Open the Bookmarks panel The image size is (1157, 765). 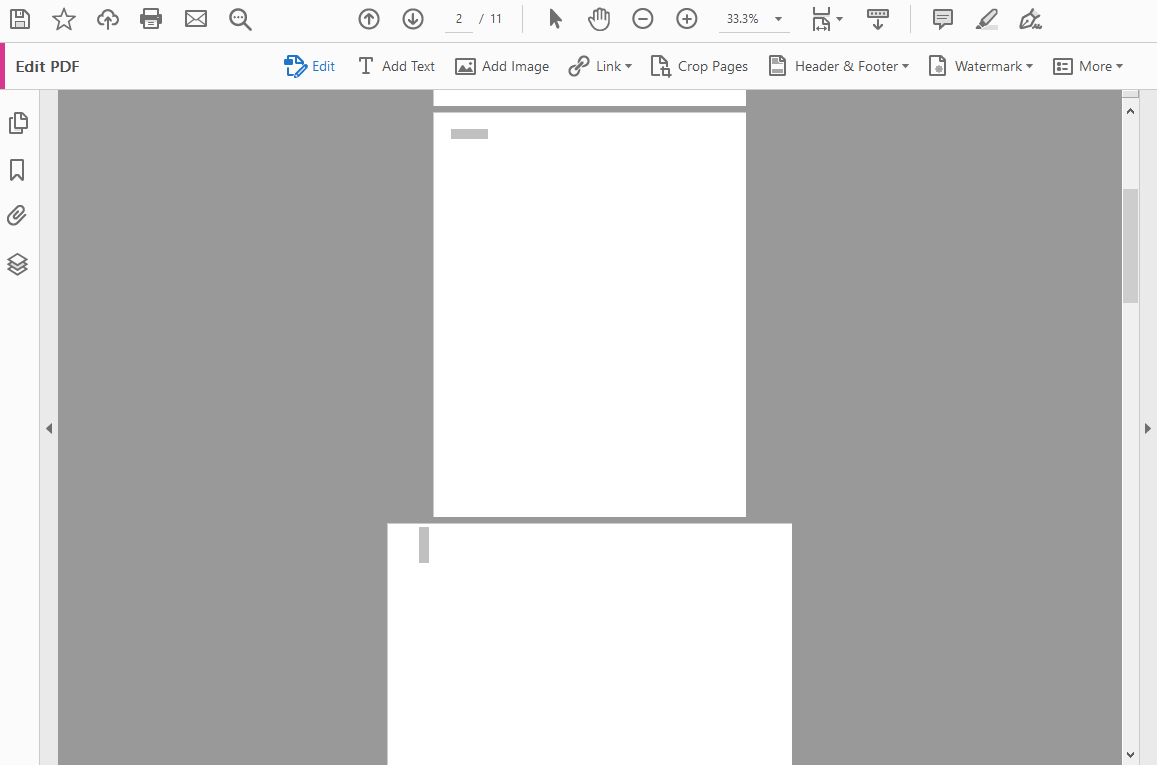click(17, 170)
